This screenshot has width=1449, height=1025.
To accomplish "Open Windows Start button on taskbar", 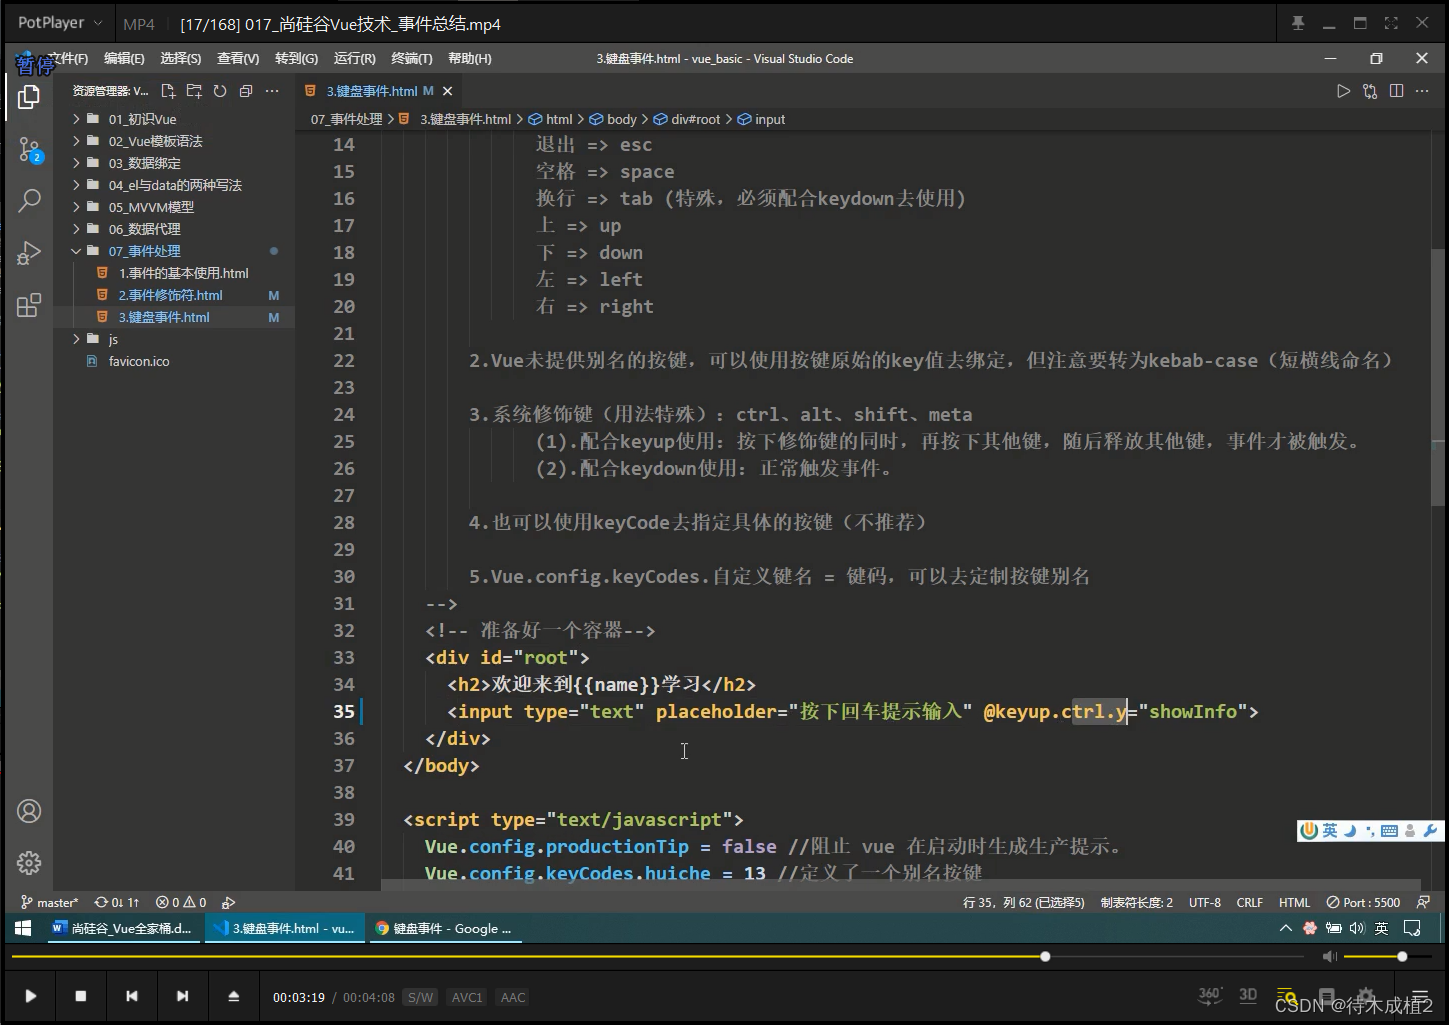I will coord(23,928).
